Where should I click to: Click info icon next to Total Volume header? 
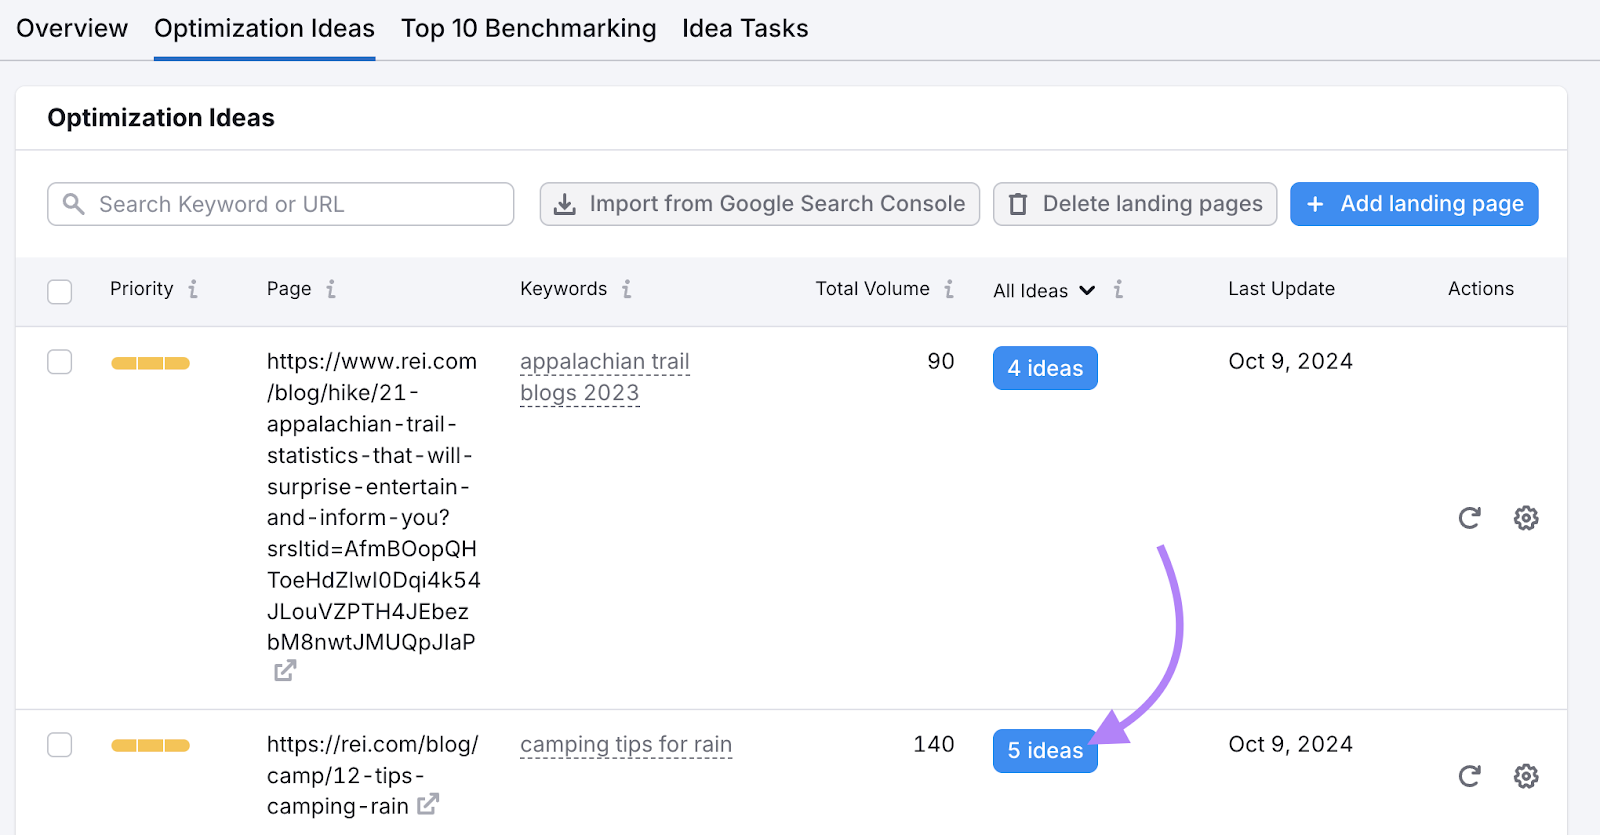point(949,289)
